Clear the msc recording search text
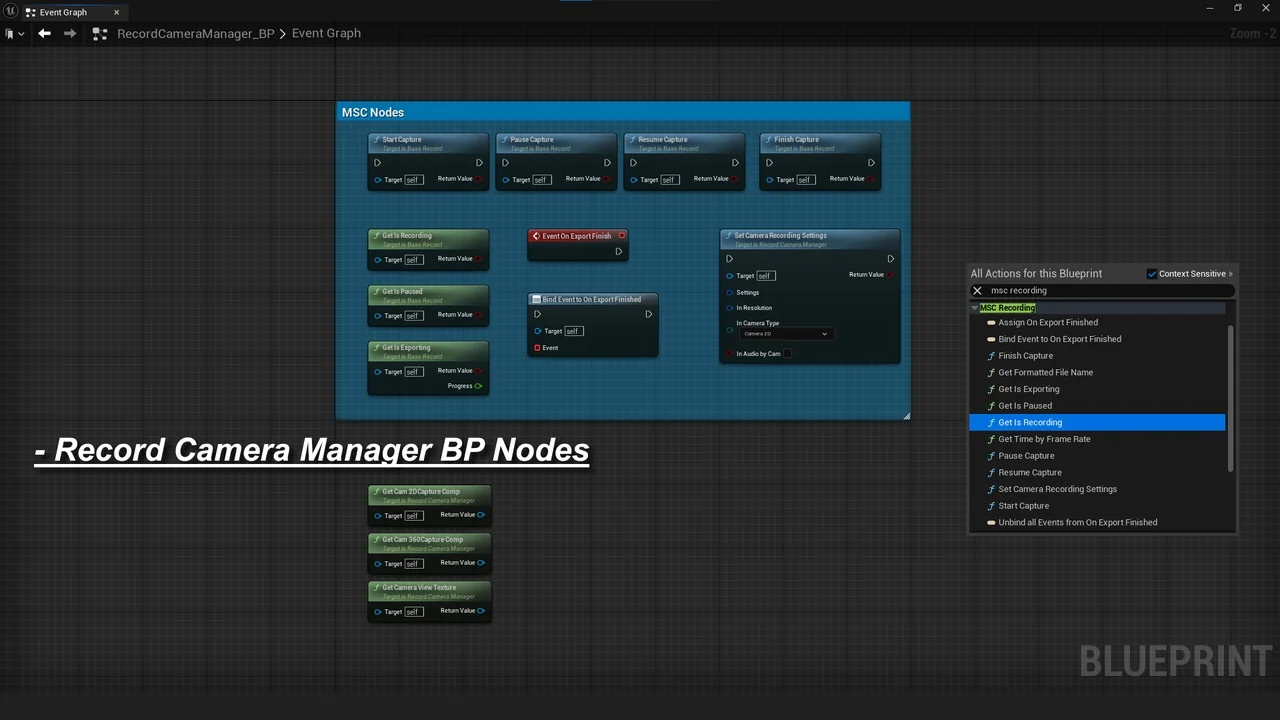The image size is (1280, 720). pos(978,291)
